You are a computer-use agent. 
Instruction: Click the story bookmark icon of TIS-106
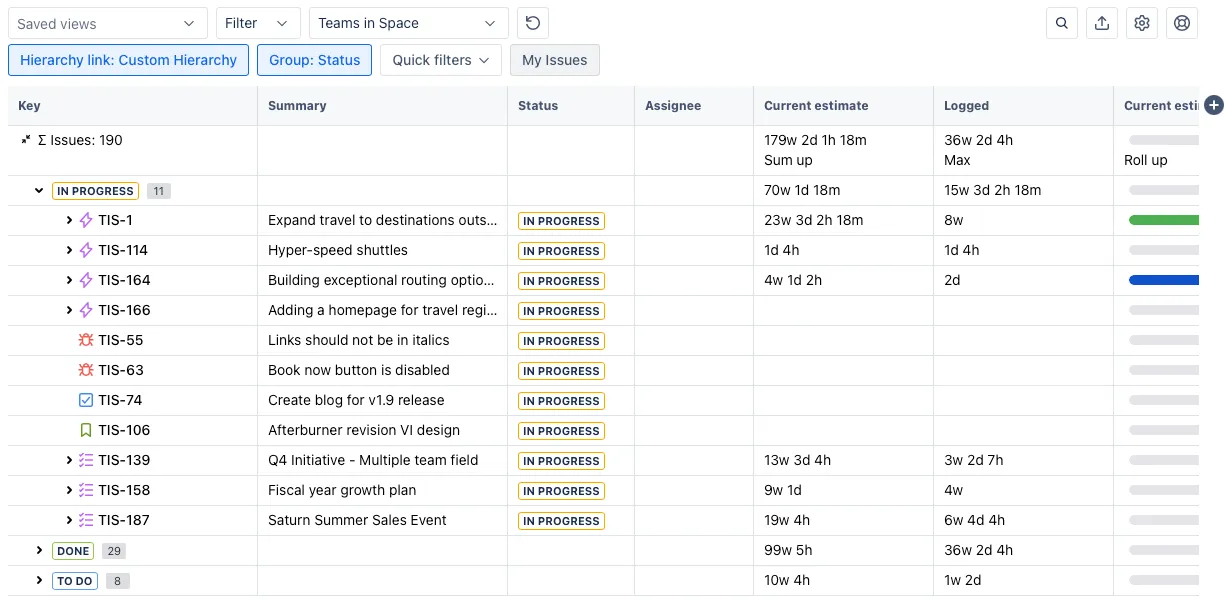click(x=86, y=430)
